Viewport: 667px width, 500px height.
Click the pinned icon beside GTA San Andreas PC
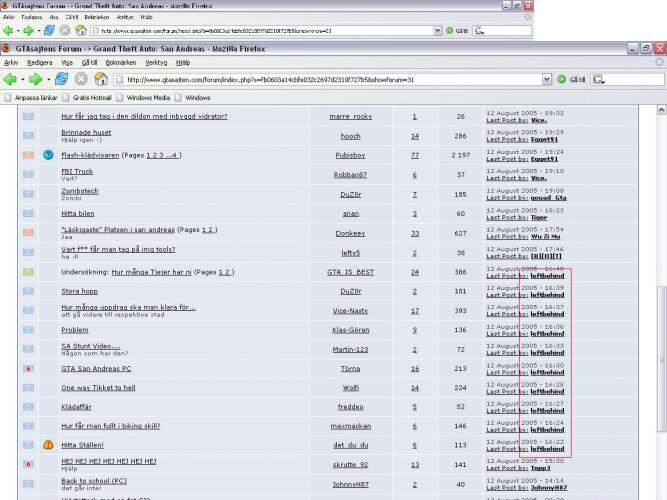click(x=28, y=368)
